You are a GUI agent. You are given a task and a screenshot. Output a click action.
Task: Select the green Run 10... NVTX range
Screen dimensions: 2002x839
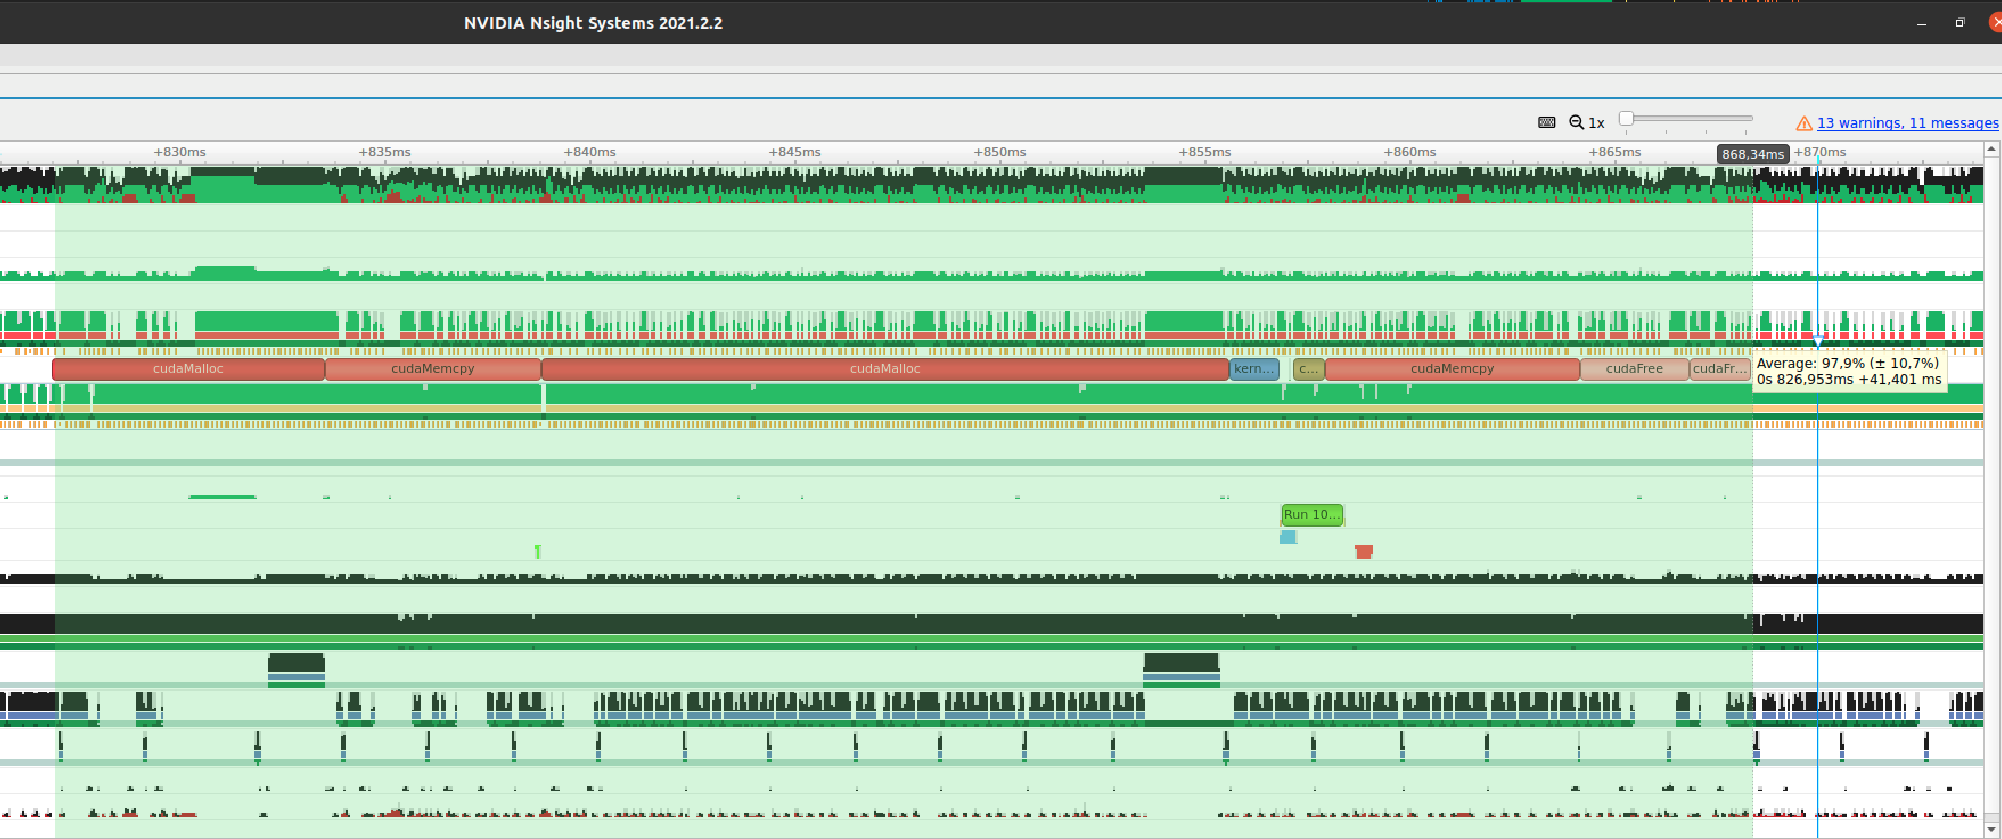1312,515
